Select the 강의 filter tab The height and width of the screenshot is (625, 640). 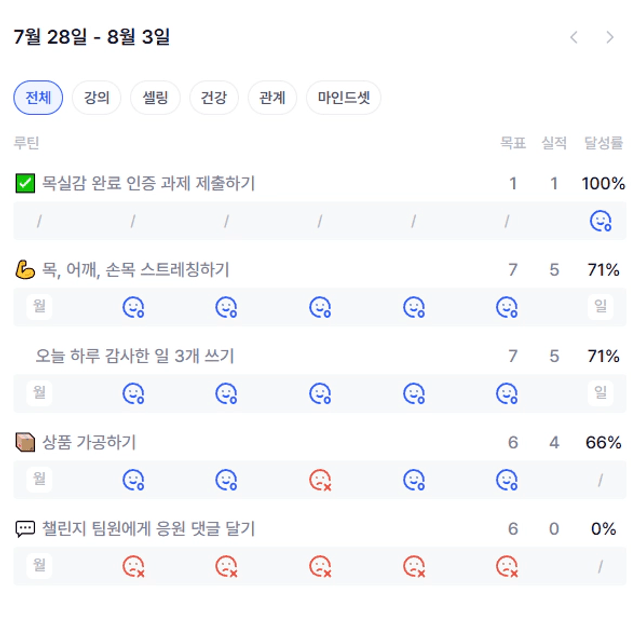pyautogui.click(x=96, y=98)
